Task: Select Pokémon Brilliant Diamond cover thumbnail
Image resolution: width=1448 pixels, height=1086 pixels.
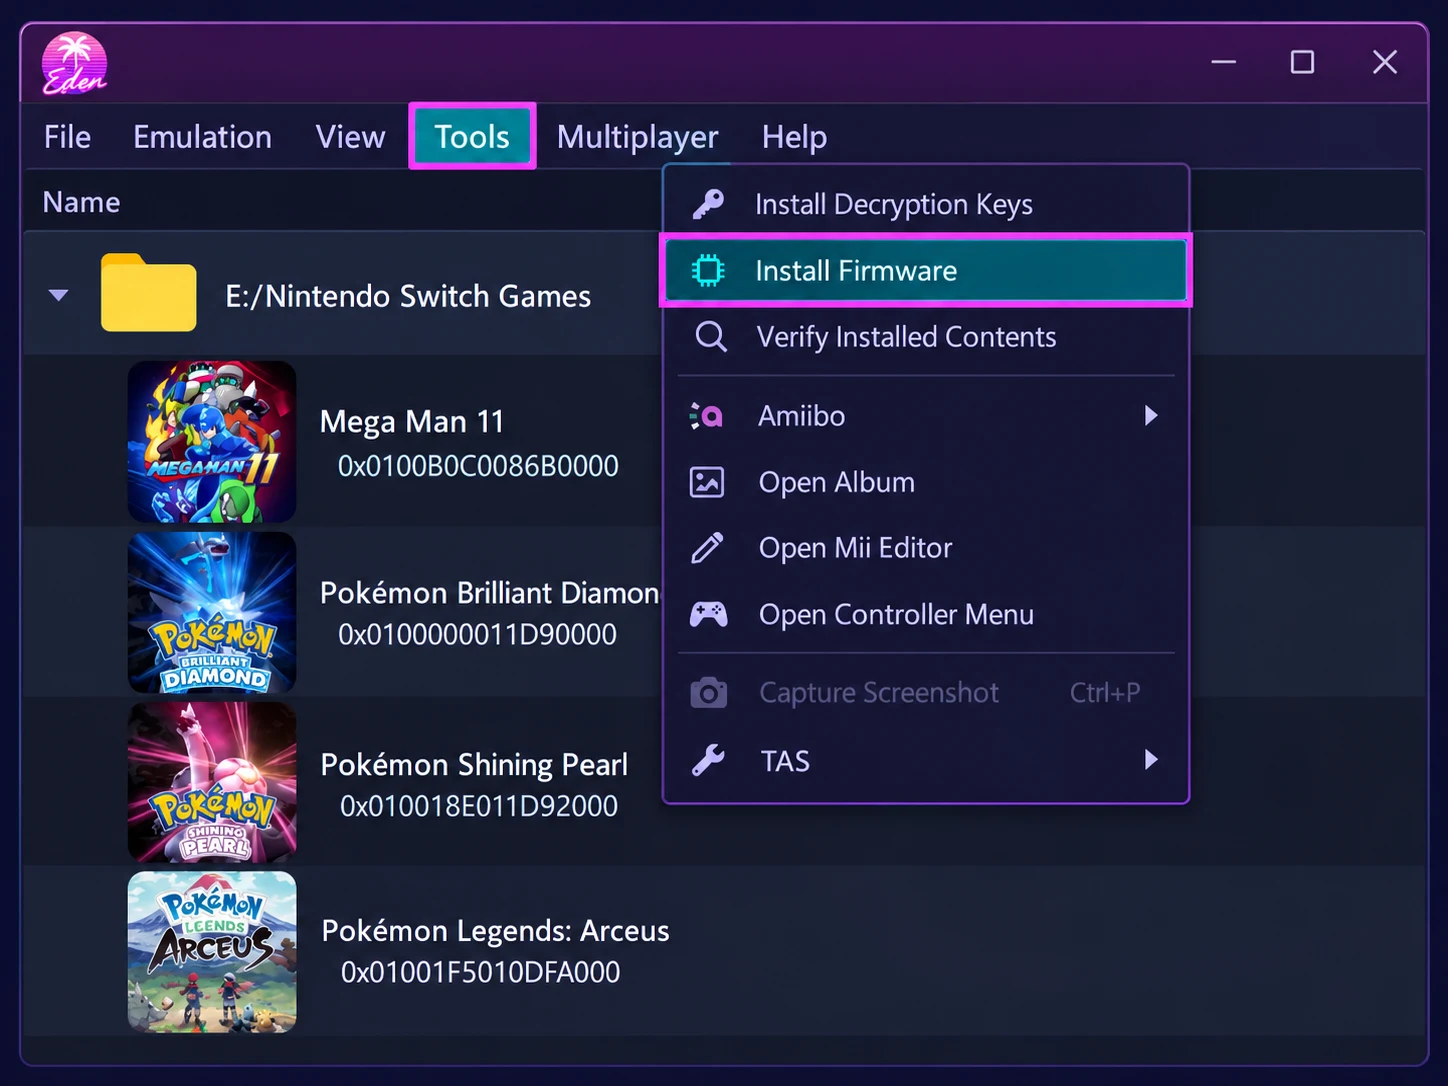Action: tap(212, 612)
